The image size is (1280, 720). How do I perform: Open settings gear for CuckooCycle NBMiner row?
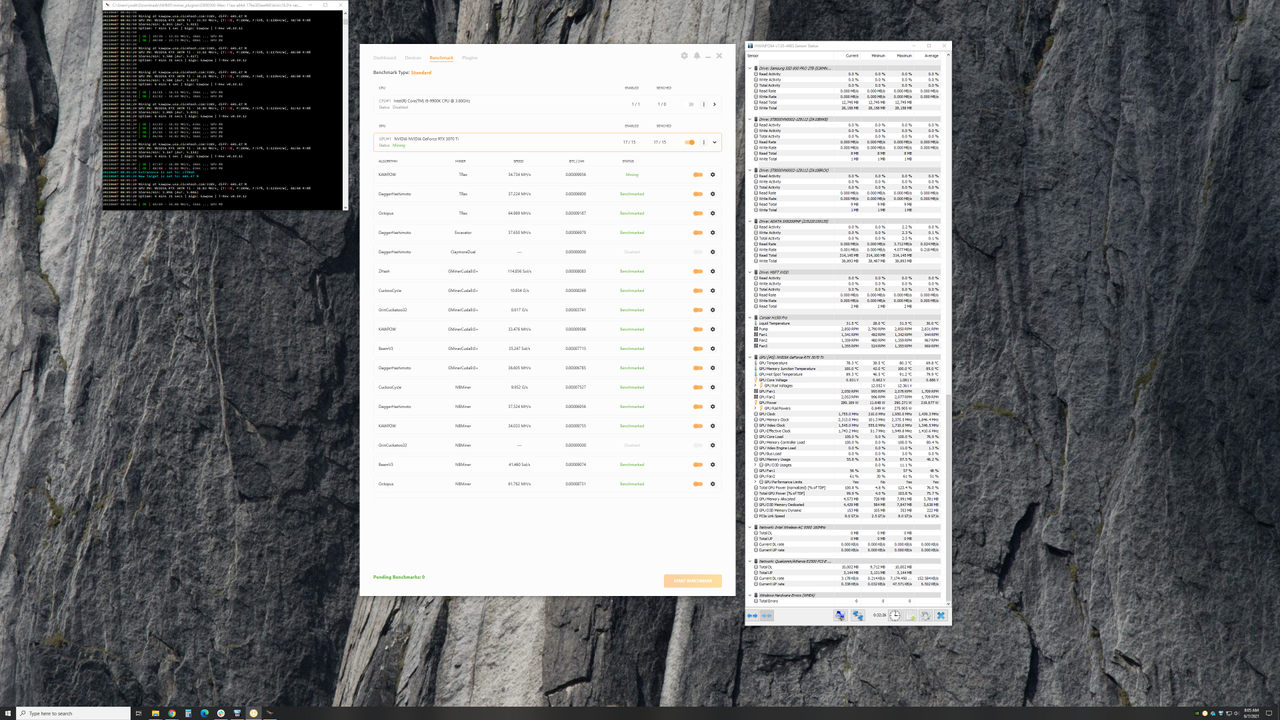[x=713, y=387]
